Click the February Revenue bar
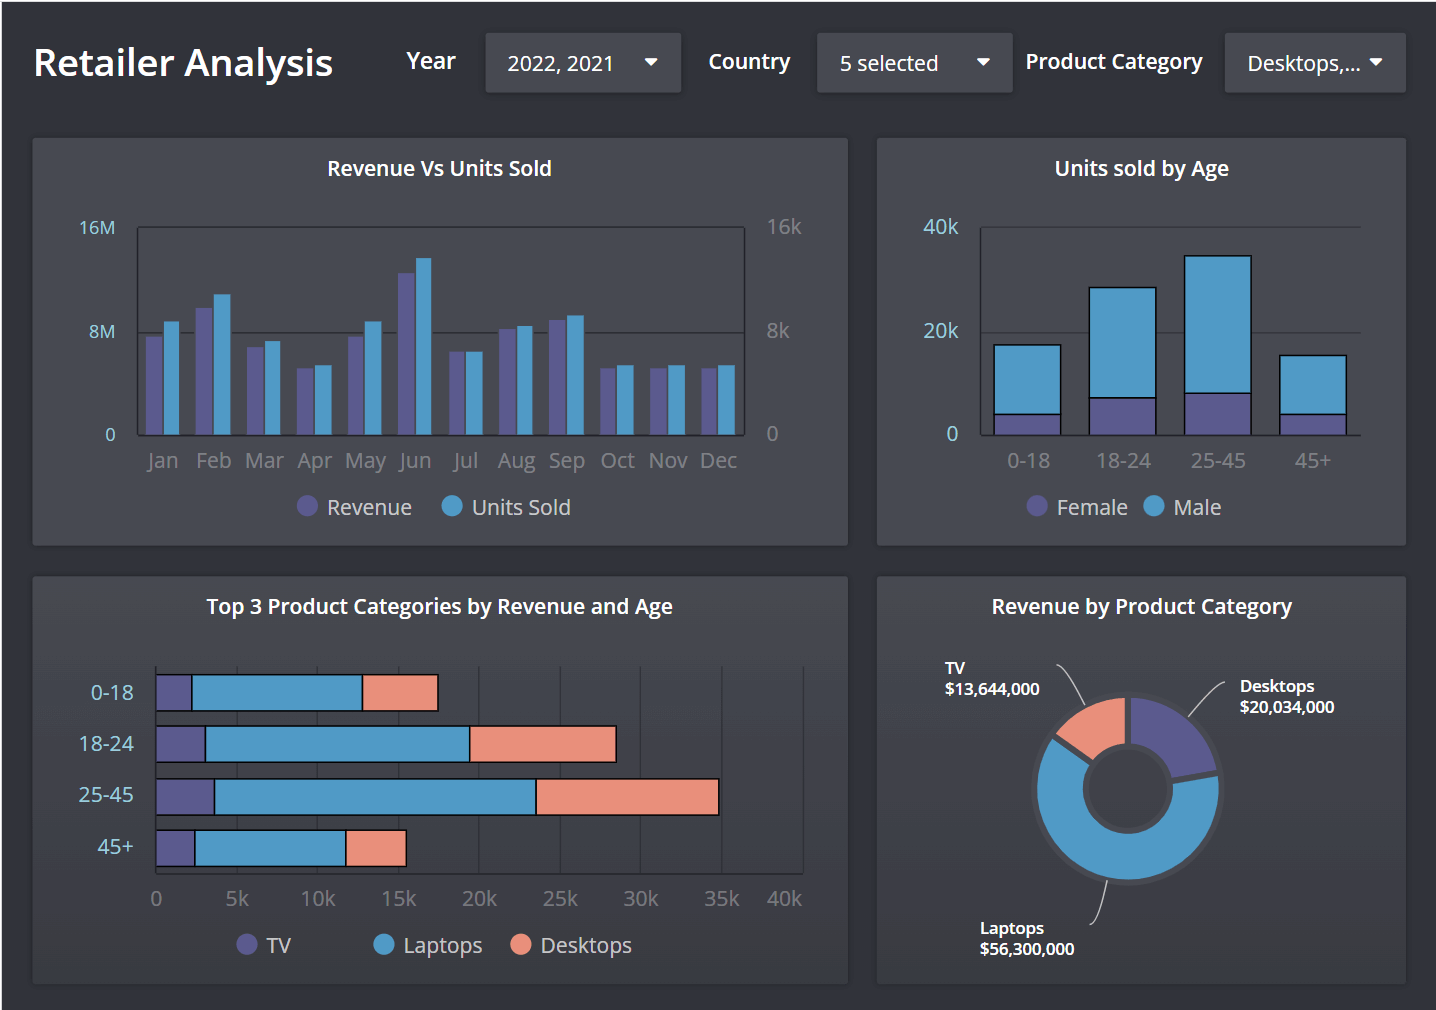The width and height of the screenshot is (1436, 1010). 204,371
